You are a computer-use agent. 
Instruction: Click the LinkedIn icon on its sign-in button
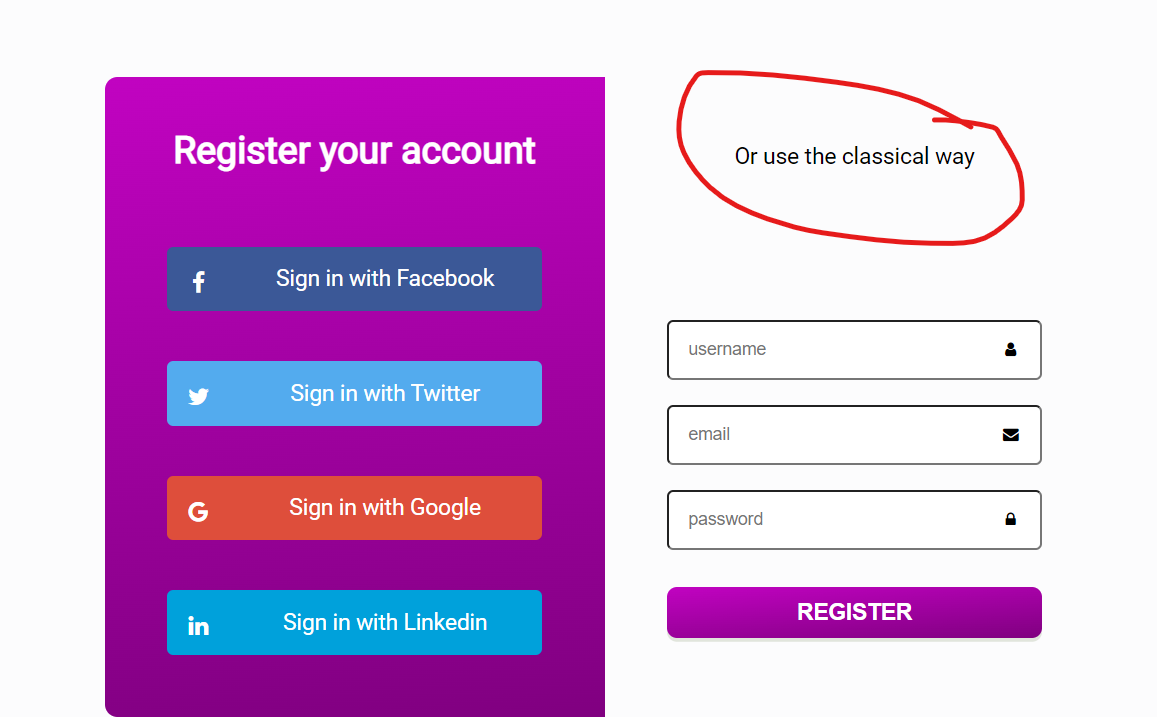click(199, 622)
